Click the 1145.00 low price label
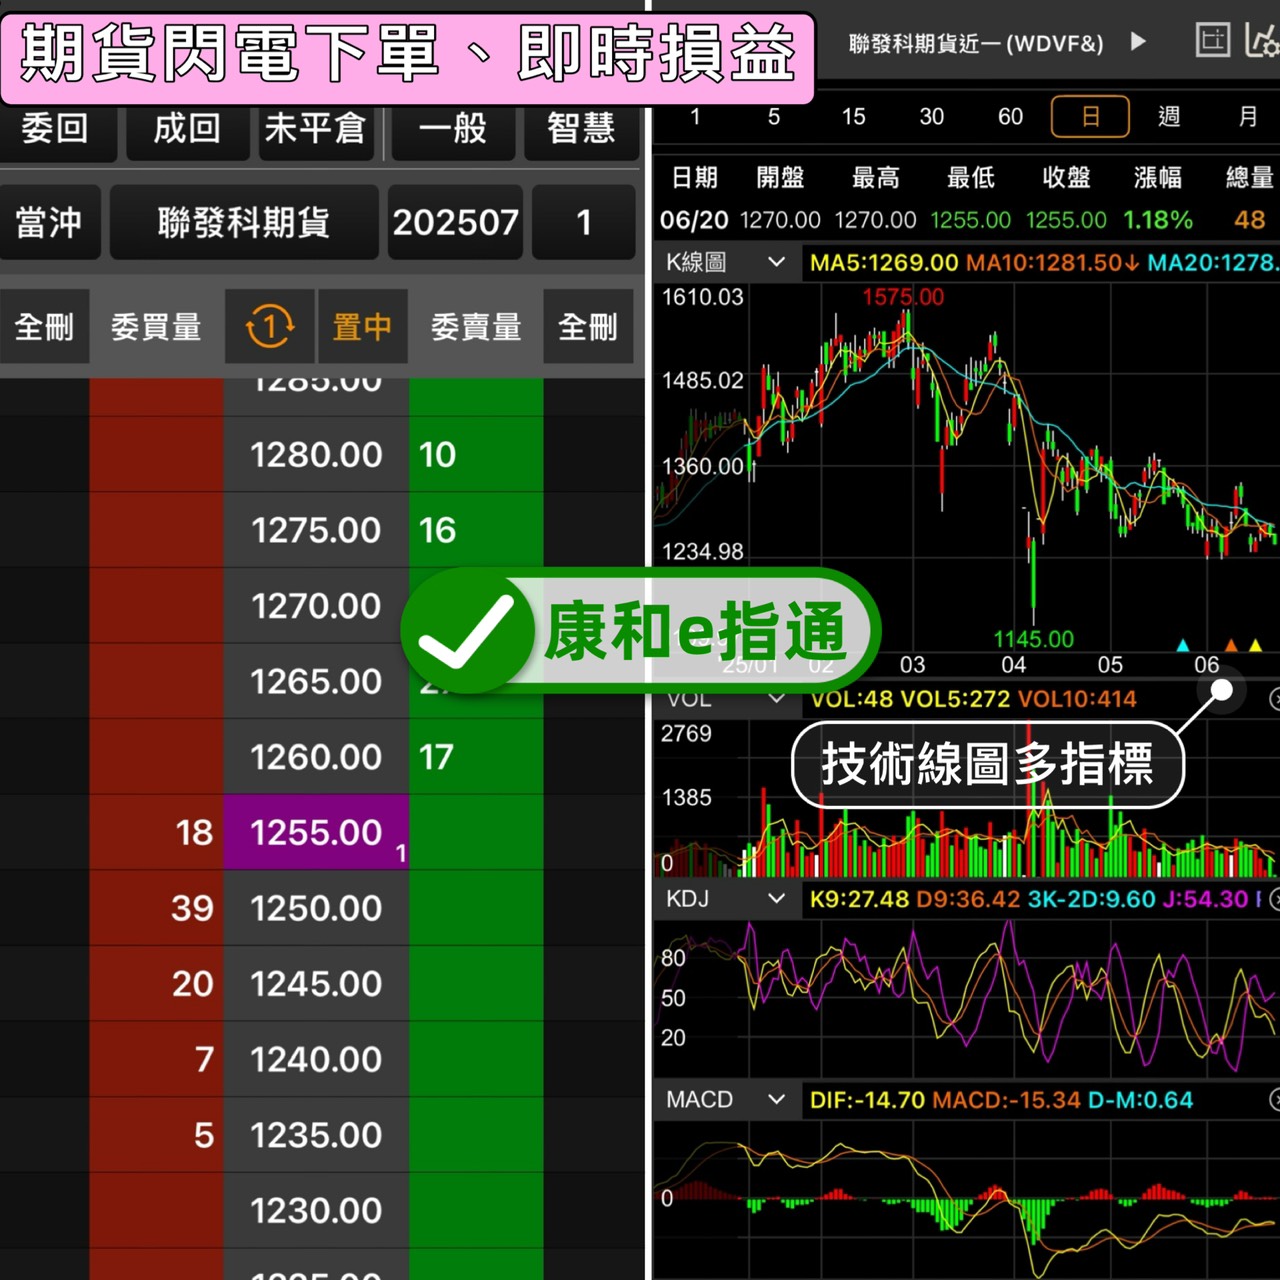1280x1280 pixels. tap(1033, 639)
